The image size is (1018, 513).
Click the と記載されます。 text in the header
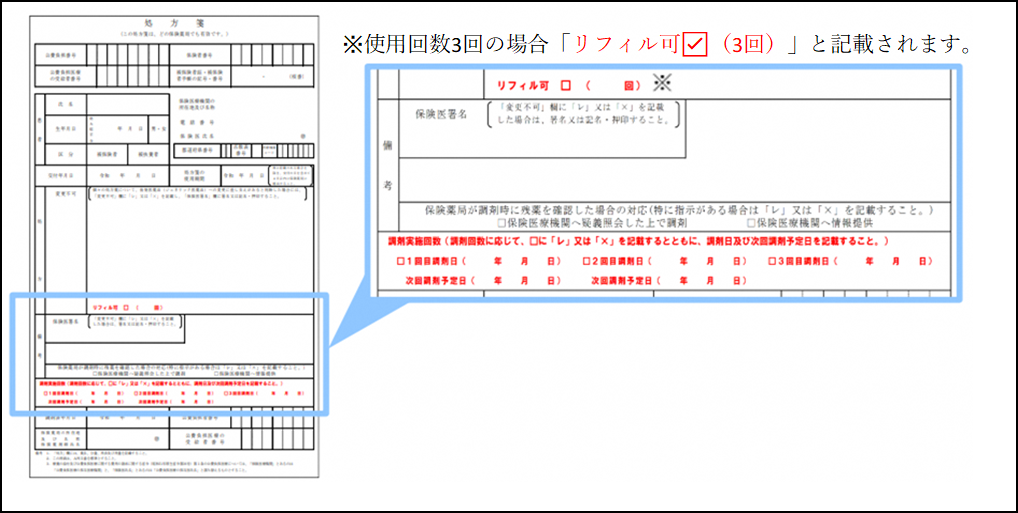891,45
